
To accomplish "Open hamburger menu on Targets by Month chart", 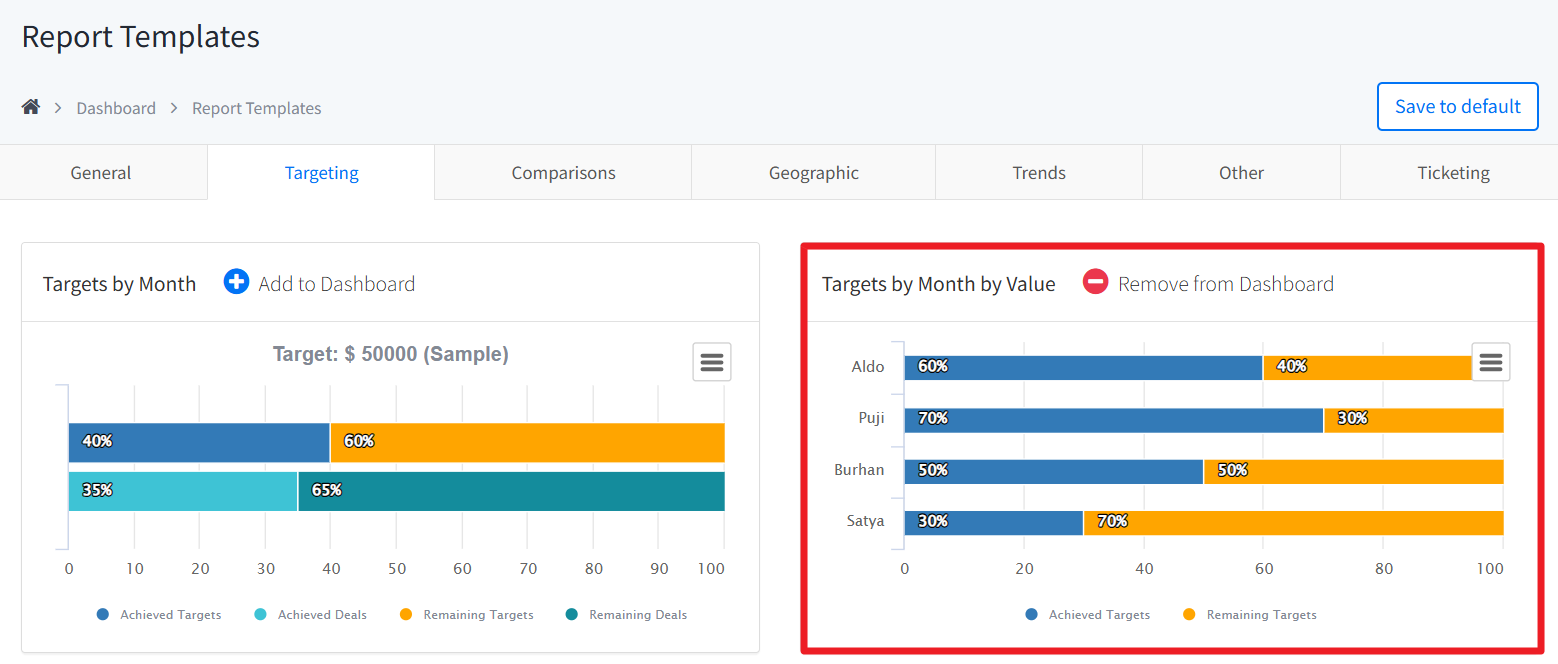I will (x=711, y=362).
